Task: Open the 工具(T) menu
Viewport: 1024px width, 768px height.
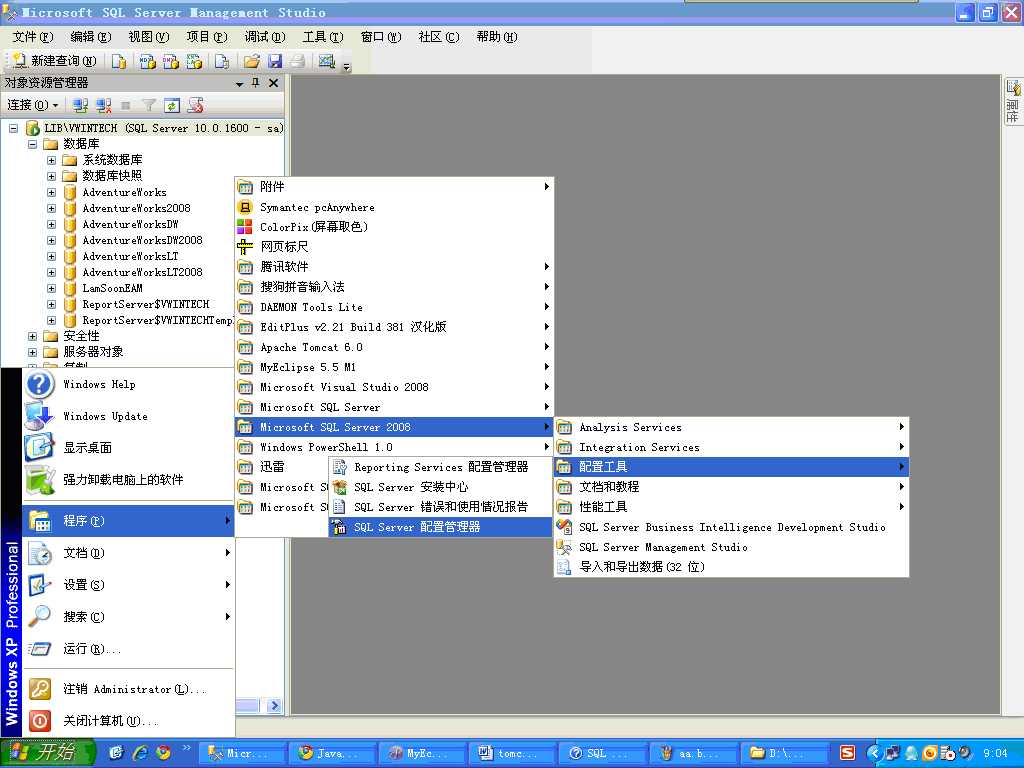Action: point(323,37)
